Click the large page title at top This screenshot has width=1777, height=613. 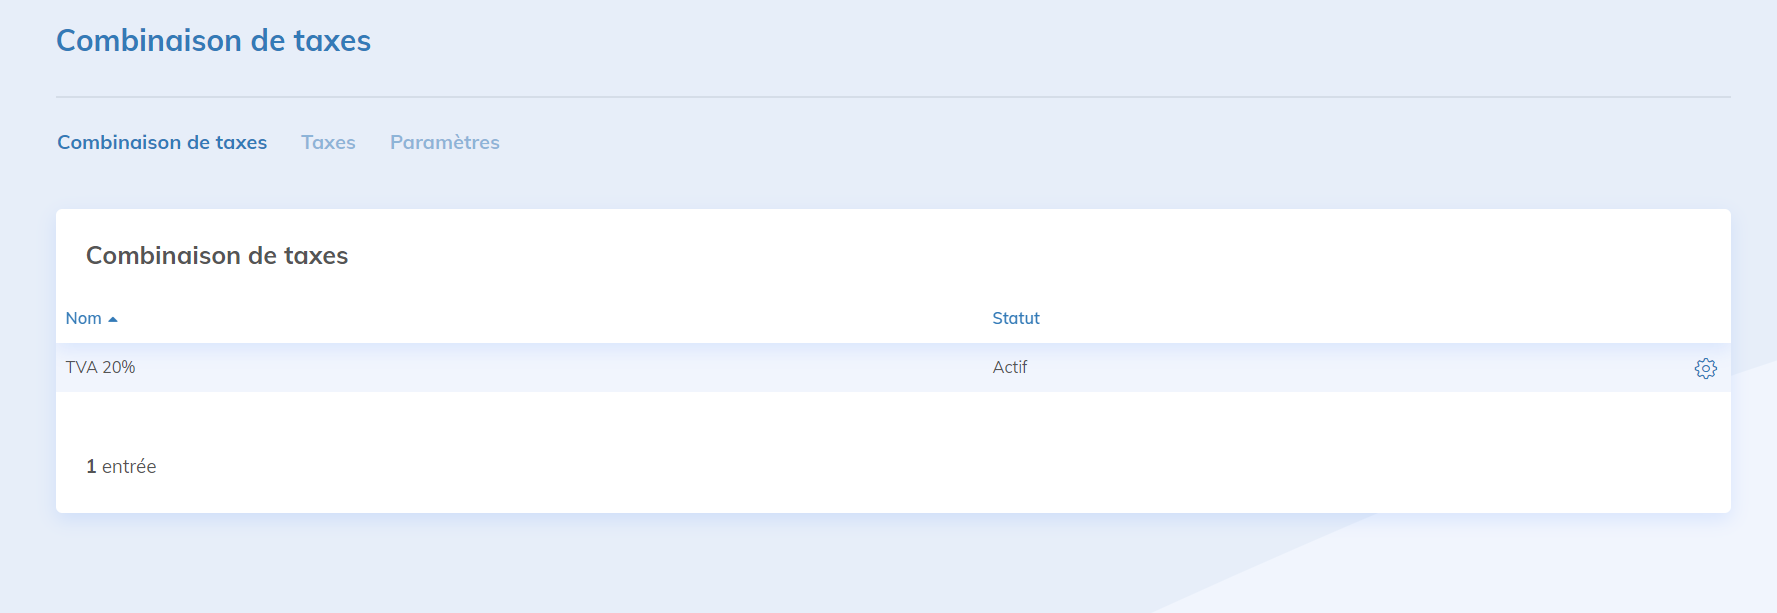pyautogui.click(x=213, y=41)
